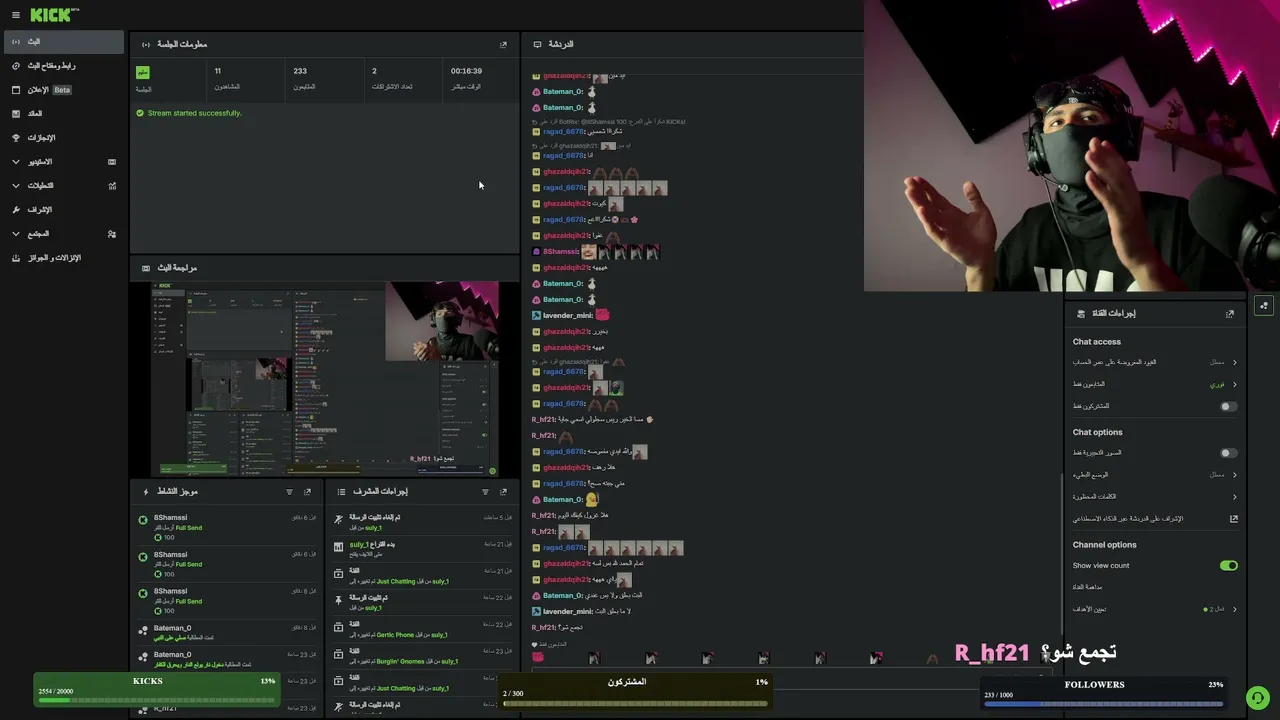
Task: Click the مراجعة البث panel header icon
Action: [146, 268]
